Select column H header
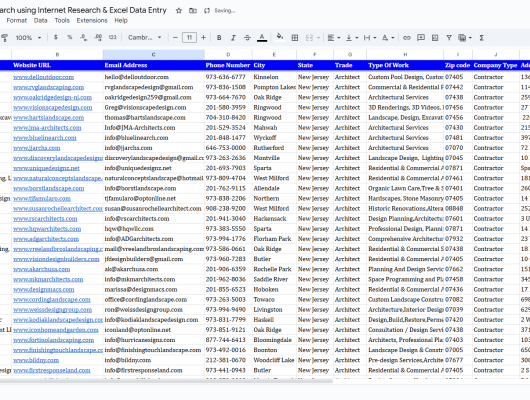 point(405,54)
